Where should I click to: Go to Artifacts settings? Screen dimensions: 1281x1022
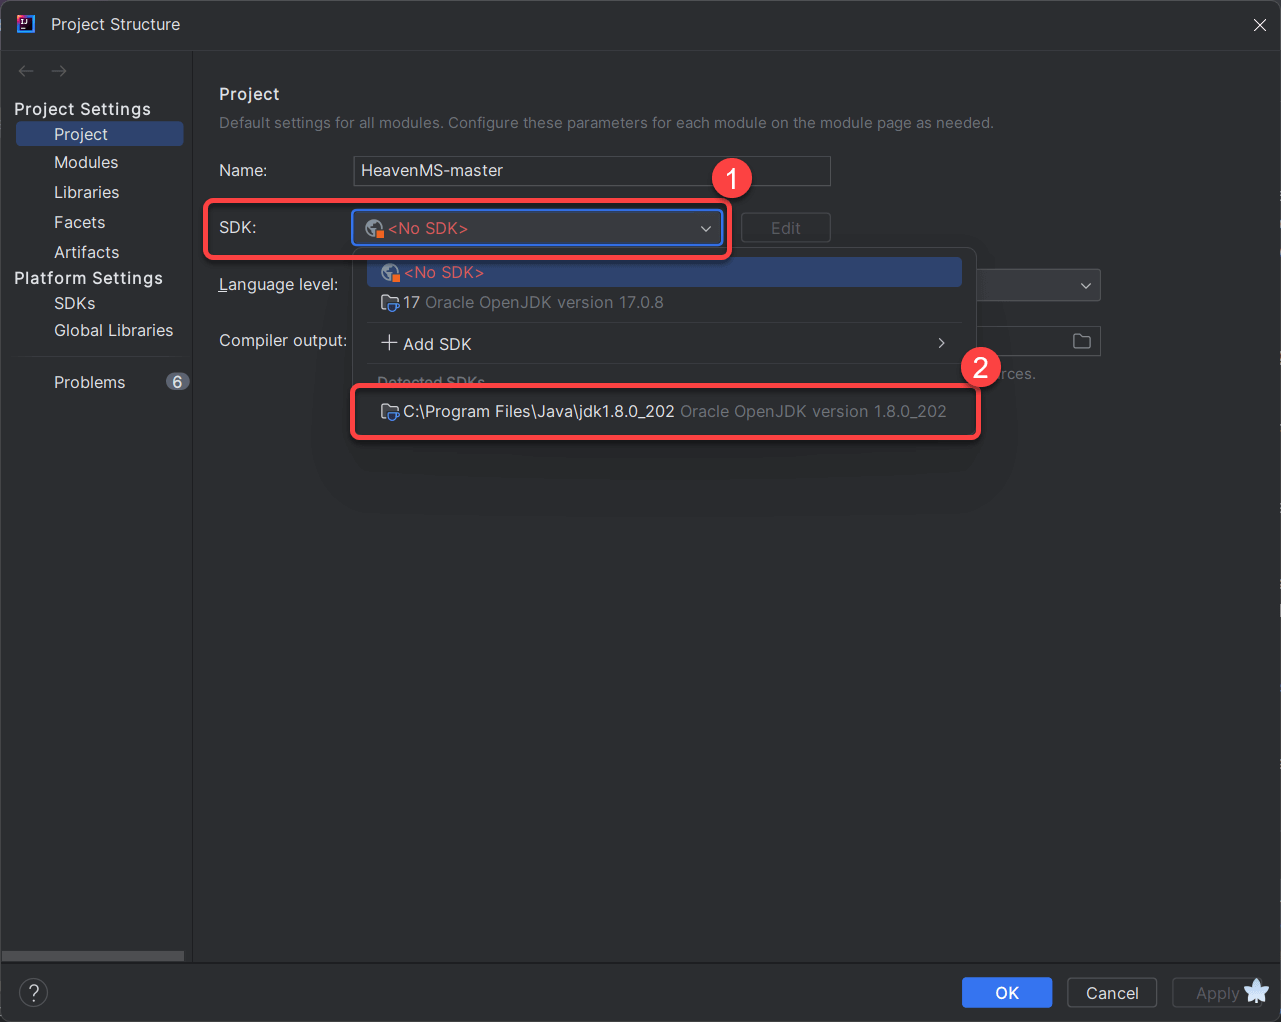coord(86,252)
